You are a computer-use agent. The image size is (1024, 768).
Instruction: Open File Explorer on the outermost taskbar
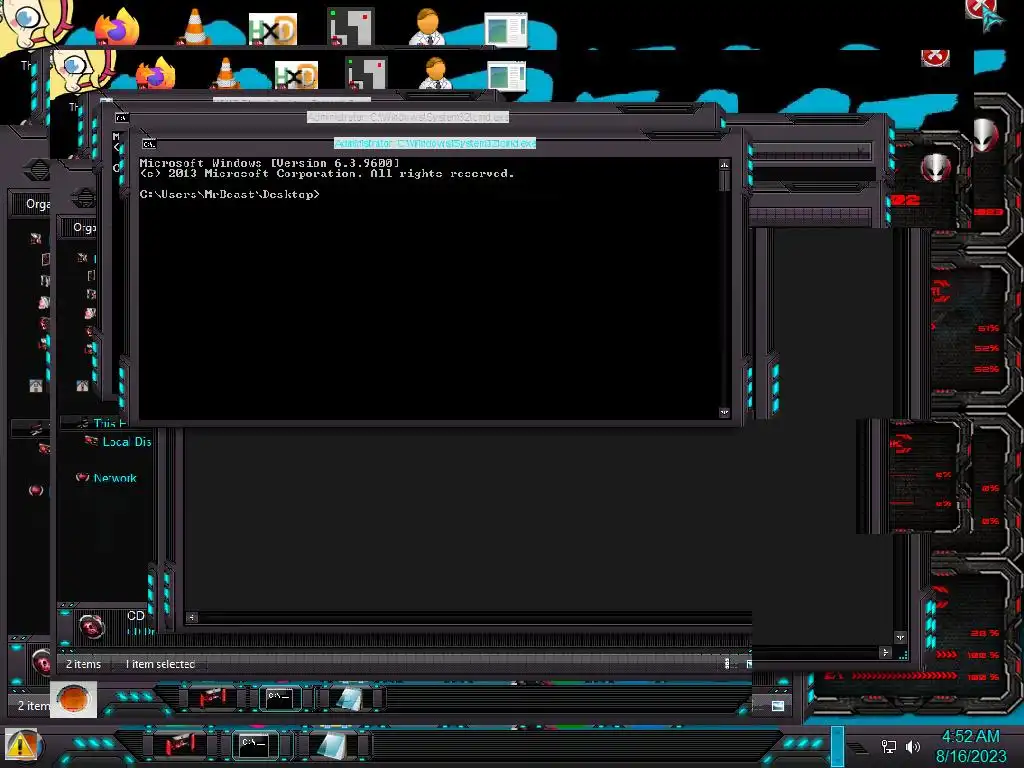click(178, 744)
